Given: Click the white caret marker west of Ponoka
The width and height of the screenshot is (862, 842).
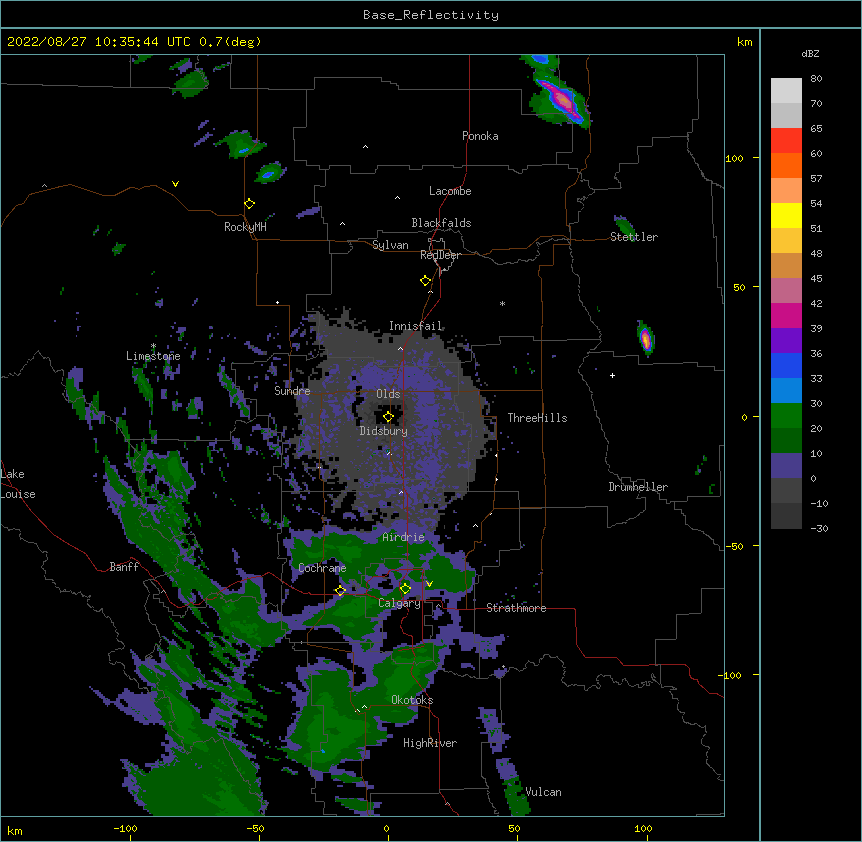Looking at the screenshot, I should click(366, 147).
